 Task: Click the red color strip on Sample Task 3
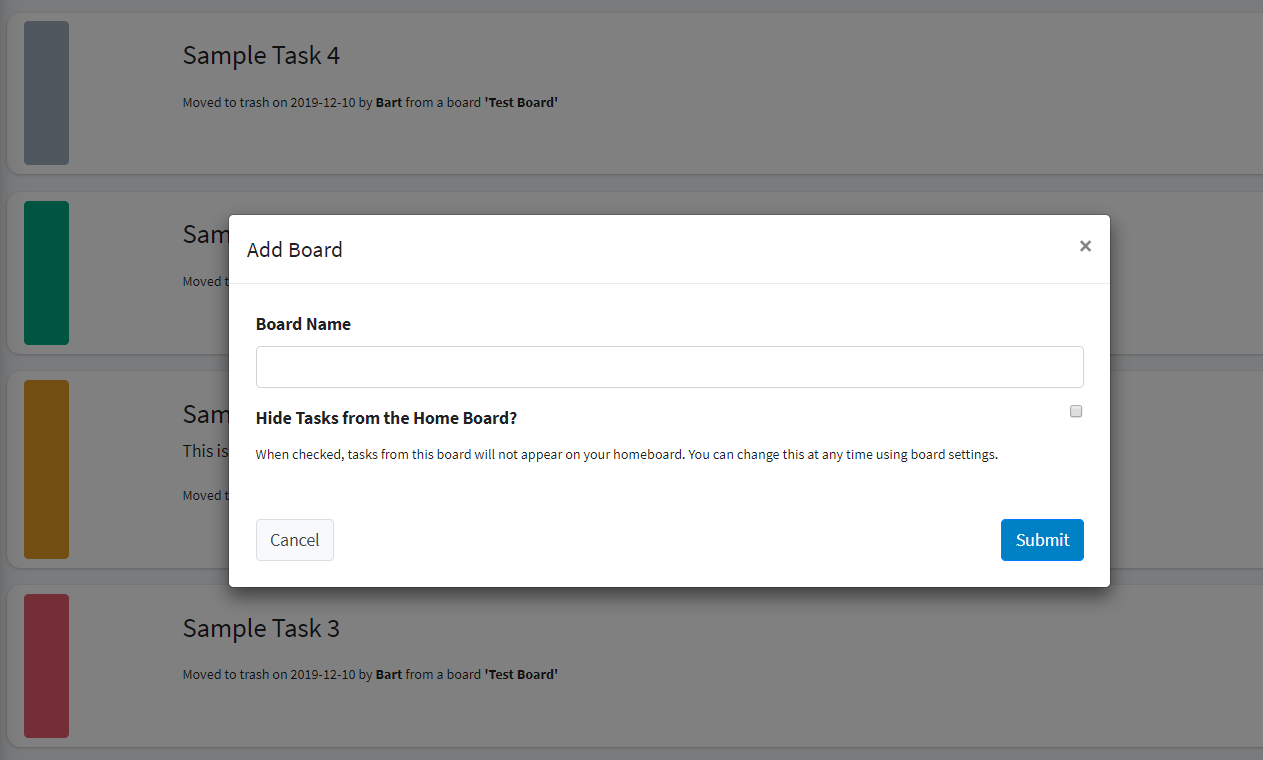[46, 665]
